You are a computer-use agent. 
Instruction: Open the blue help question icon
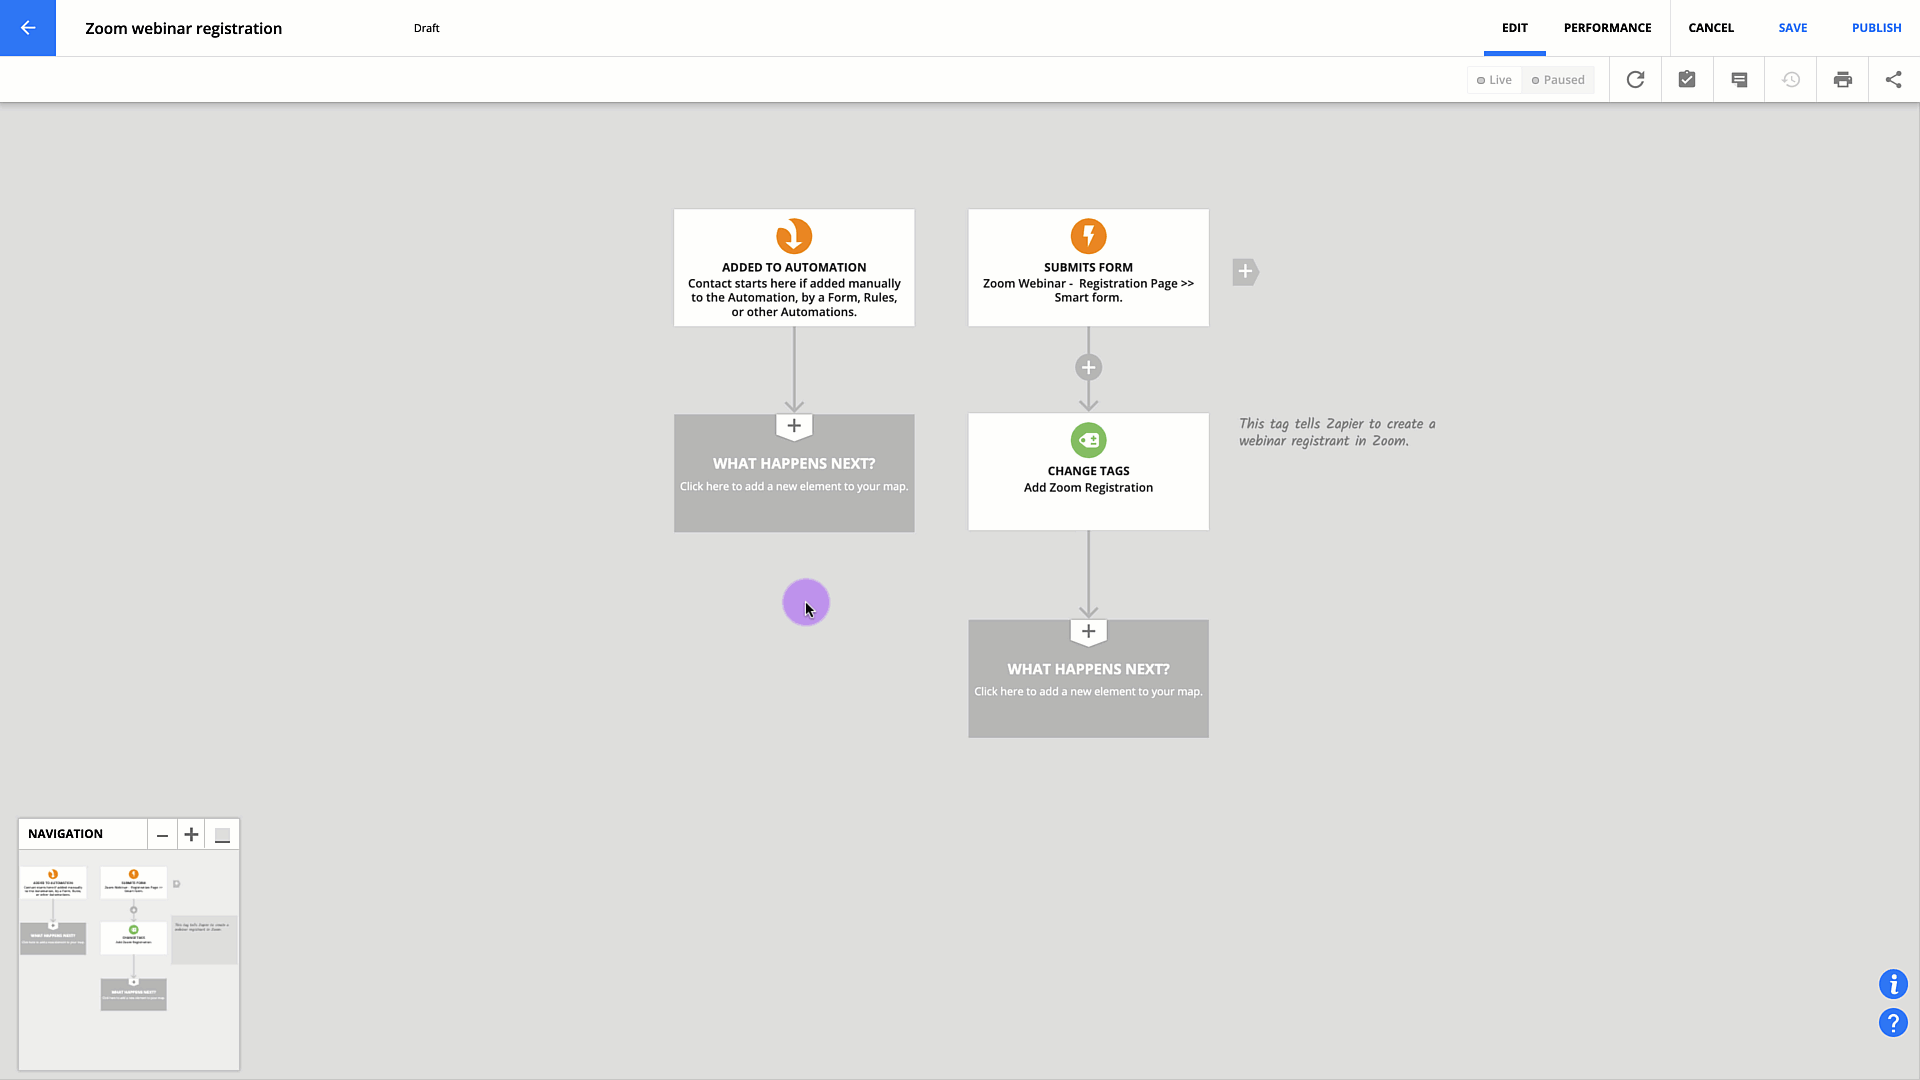[1893, 1022]
